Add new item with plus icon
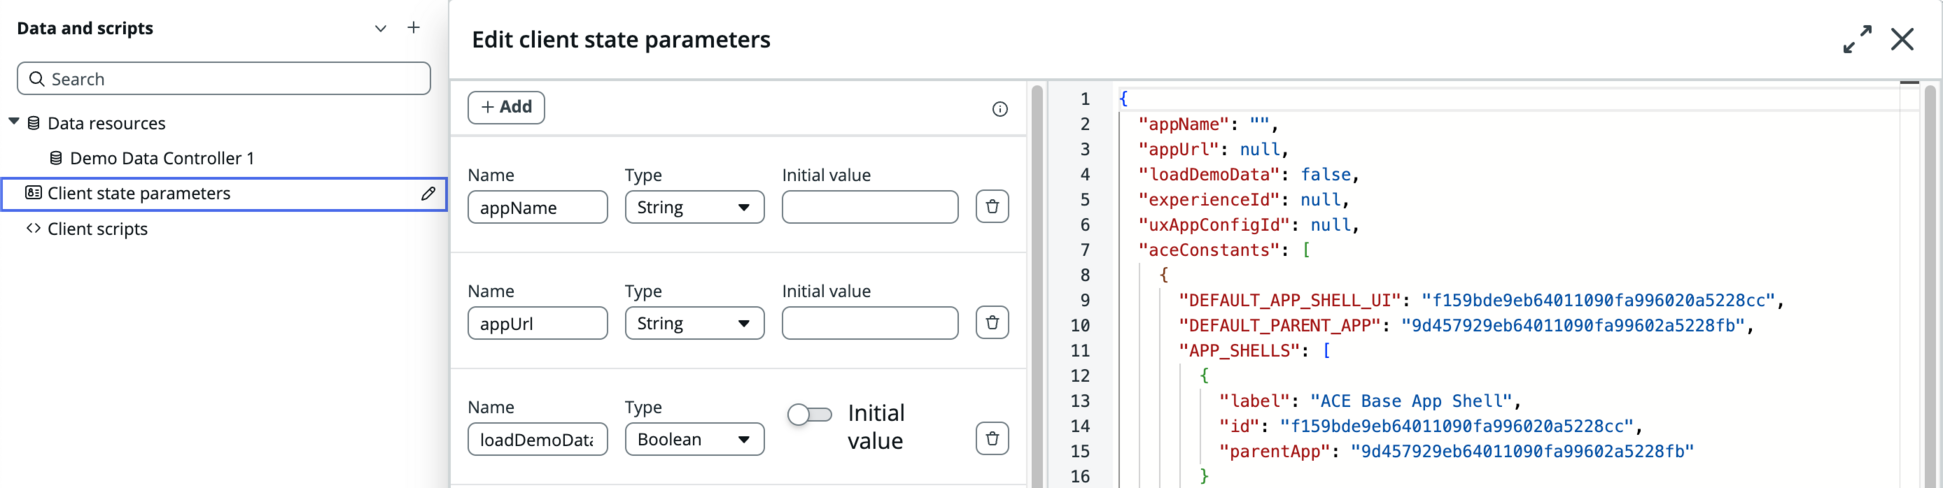Image resolution: width=1943 pixels, height=488 pixels. (x=413, y=28)
